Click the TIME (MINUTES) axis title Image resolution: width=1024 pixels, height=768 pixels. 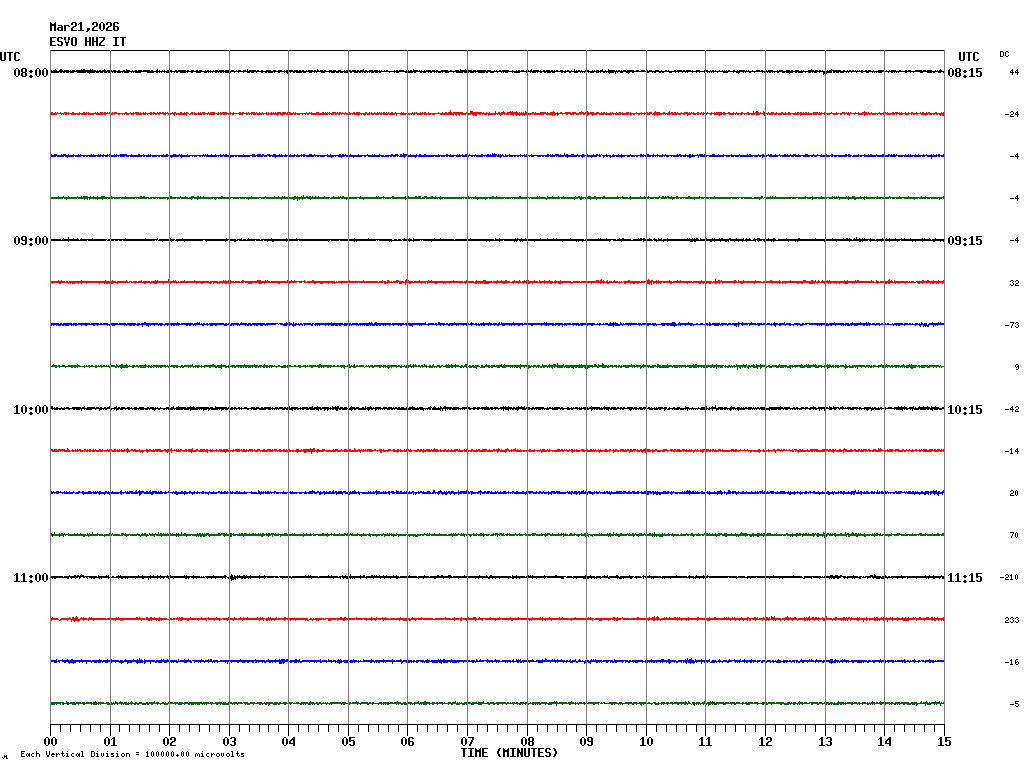coord(509,753)
